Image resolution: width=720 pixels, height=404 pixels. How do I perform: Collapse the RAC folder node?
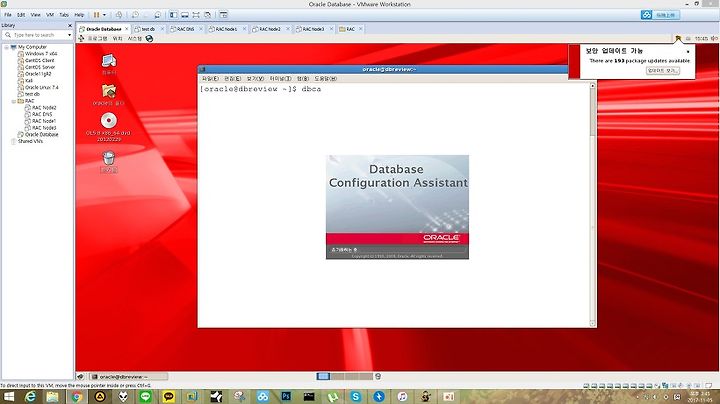click(x=14, y=101)
